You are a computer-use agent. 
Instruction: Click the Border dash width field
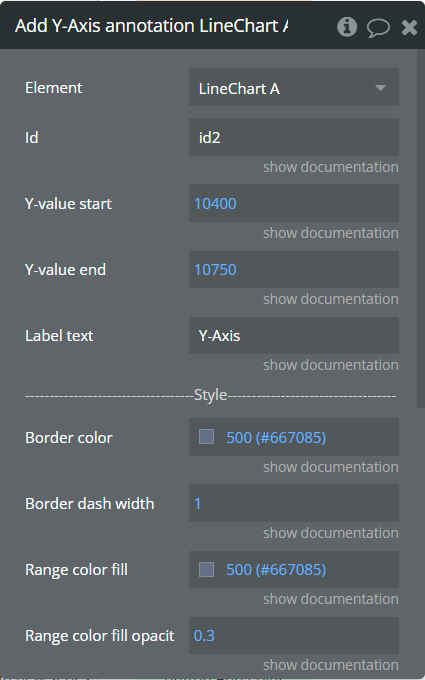(x=294, y=503)
